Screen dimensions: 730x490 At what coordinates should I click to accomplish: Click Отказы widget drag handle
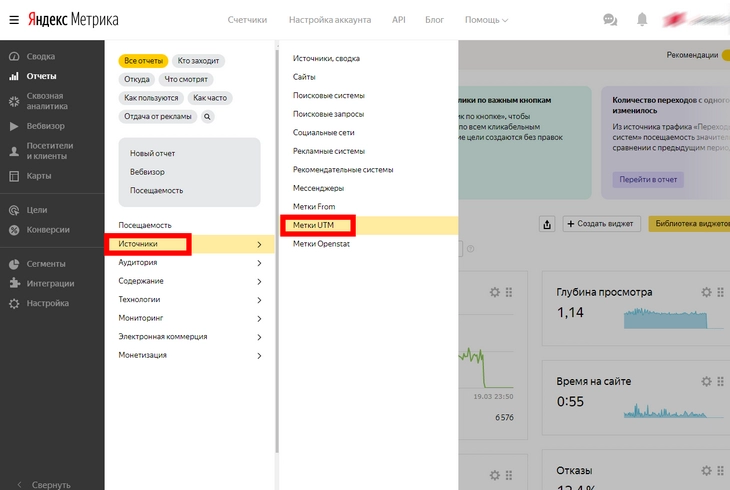(720, 471)
